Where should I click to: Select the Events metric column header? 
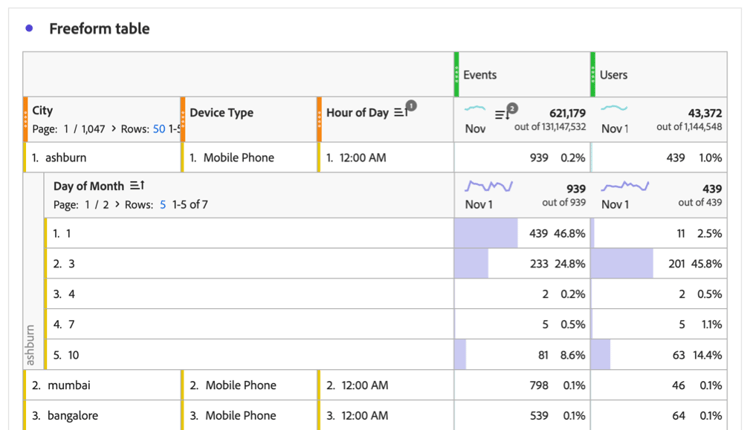click(x=480, y=75)
